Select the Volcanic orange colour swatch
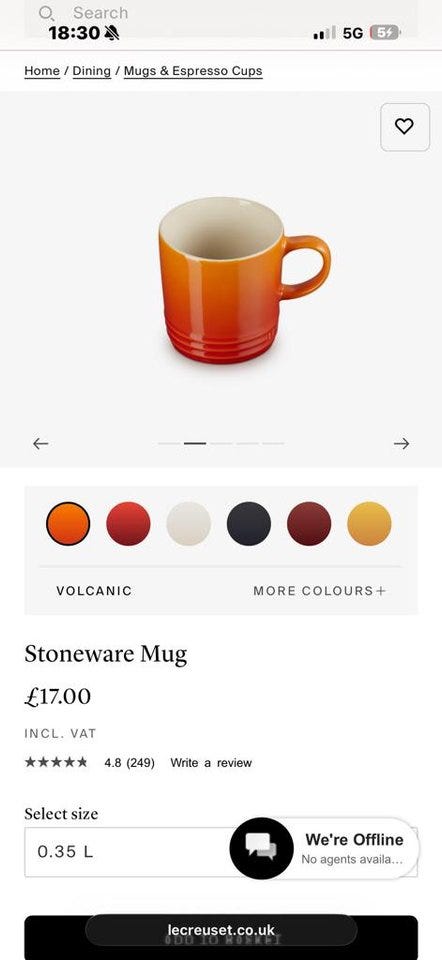 68,523
